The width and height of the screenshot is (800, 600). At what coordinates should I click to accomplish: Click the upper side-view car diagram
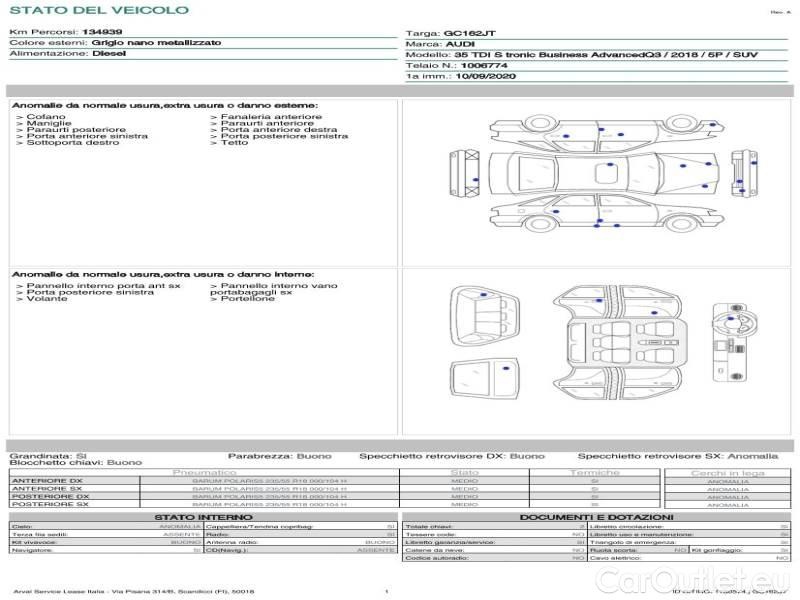coord(606,133)
